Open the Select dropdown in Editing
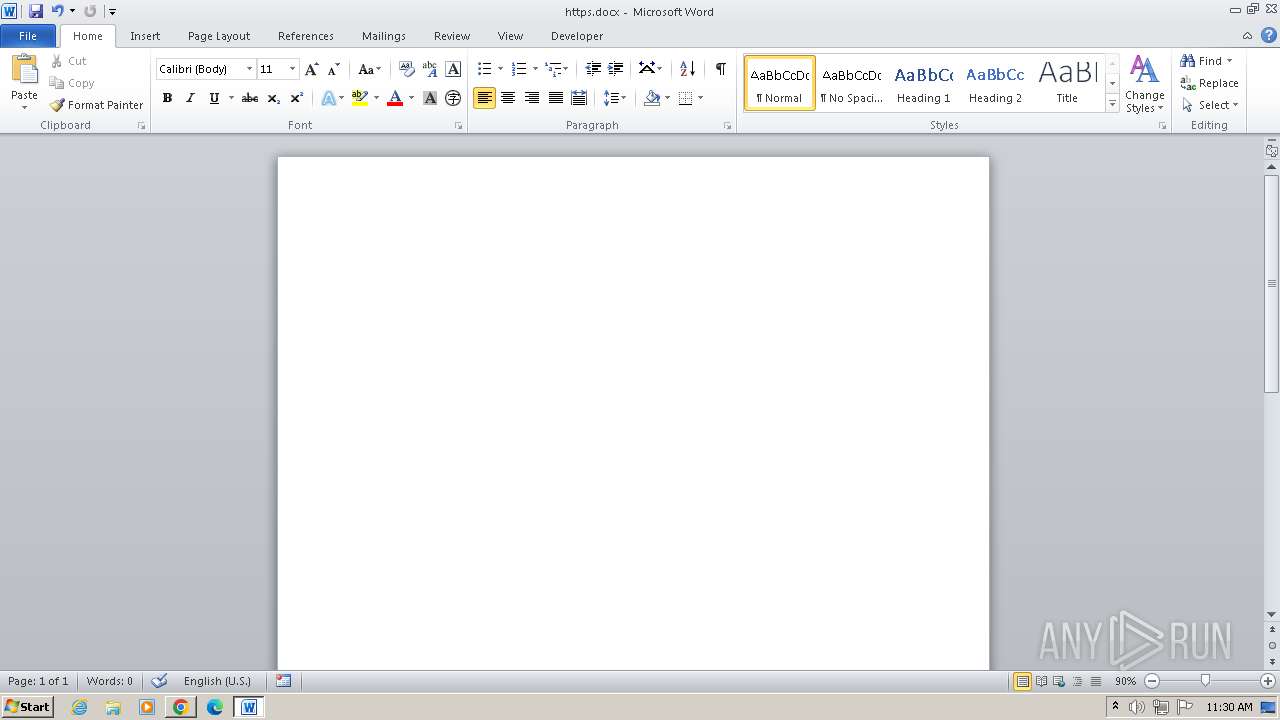This screenshot has width=1280, height=720. tap(1210, 105)
